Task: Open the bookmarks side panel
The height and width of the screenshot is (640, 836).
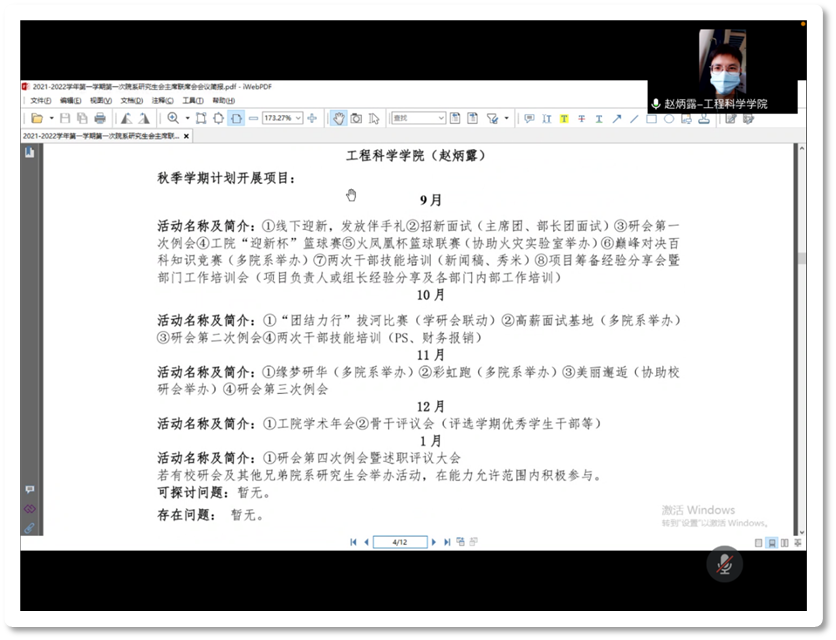Action: tap(29, 152)
